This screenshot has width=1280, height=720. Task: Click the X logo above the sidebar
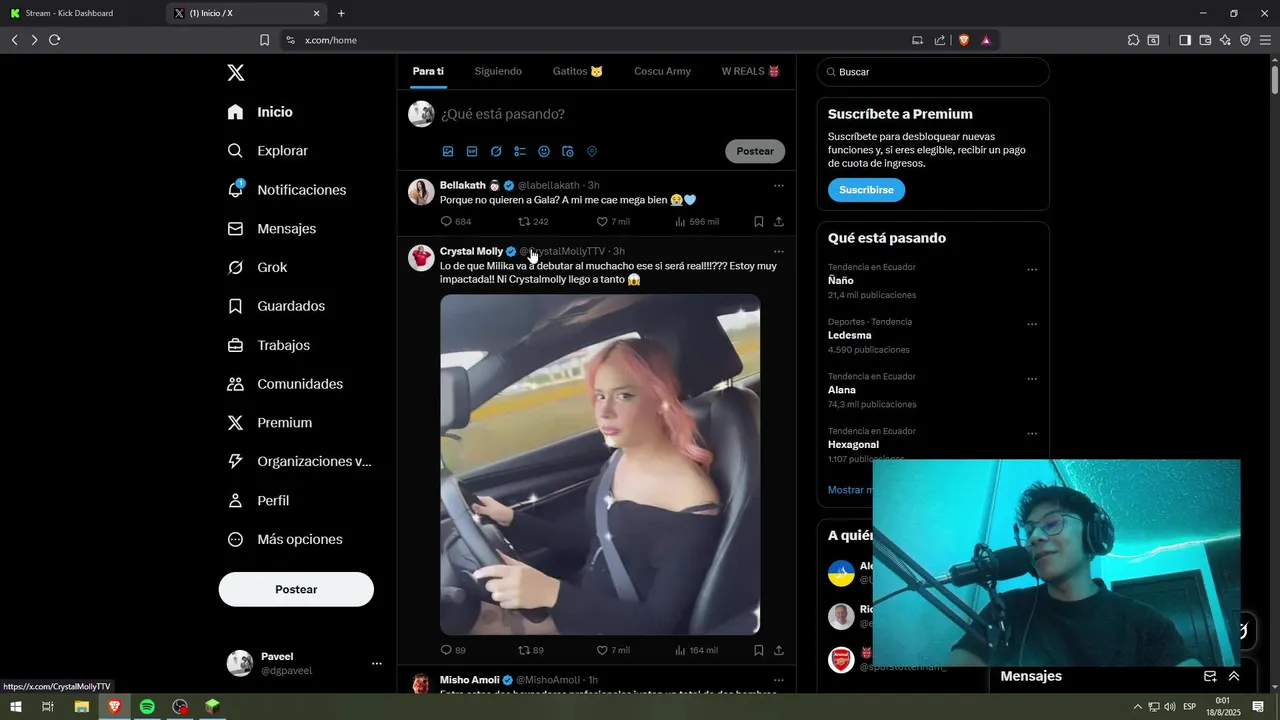[235, 72]
